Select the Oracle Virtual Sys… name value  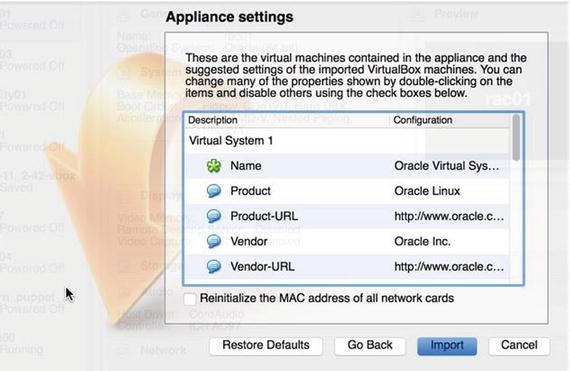coord(447,166)
